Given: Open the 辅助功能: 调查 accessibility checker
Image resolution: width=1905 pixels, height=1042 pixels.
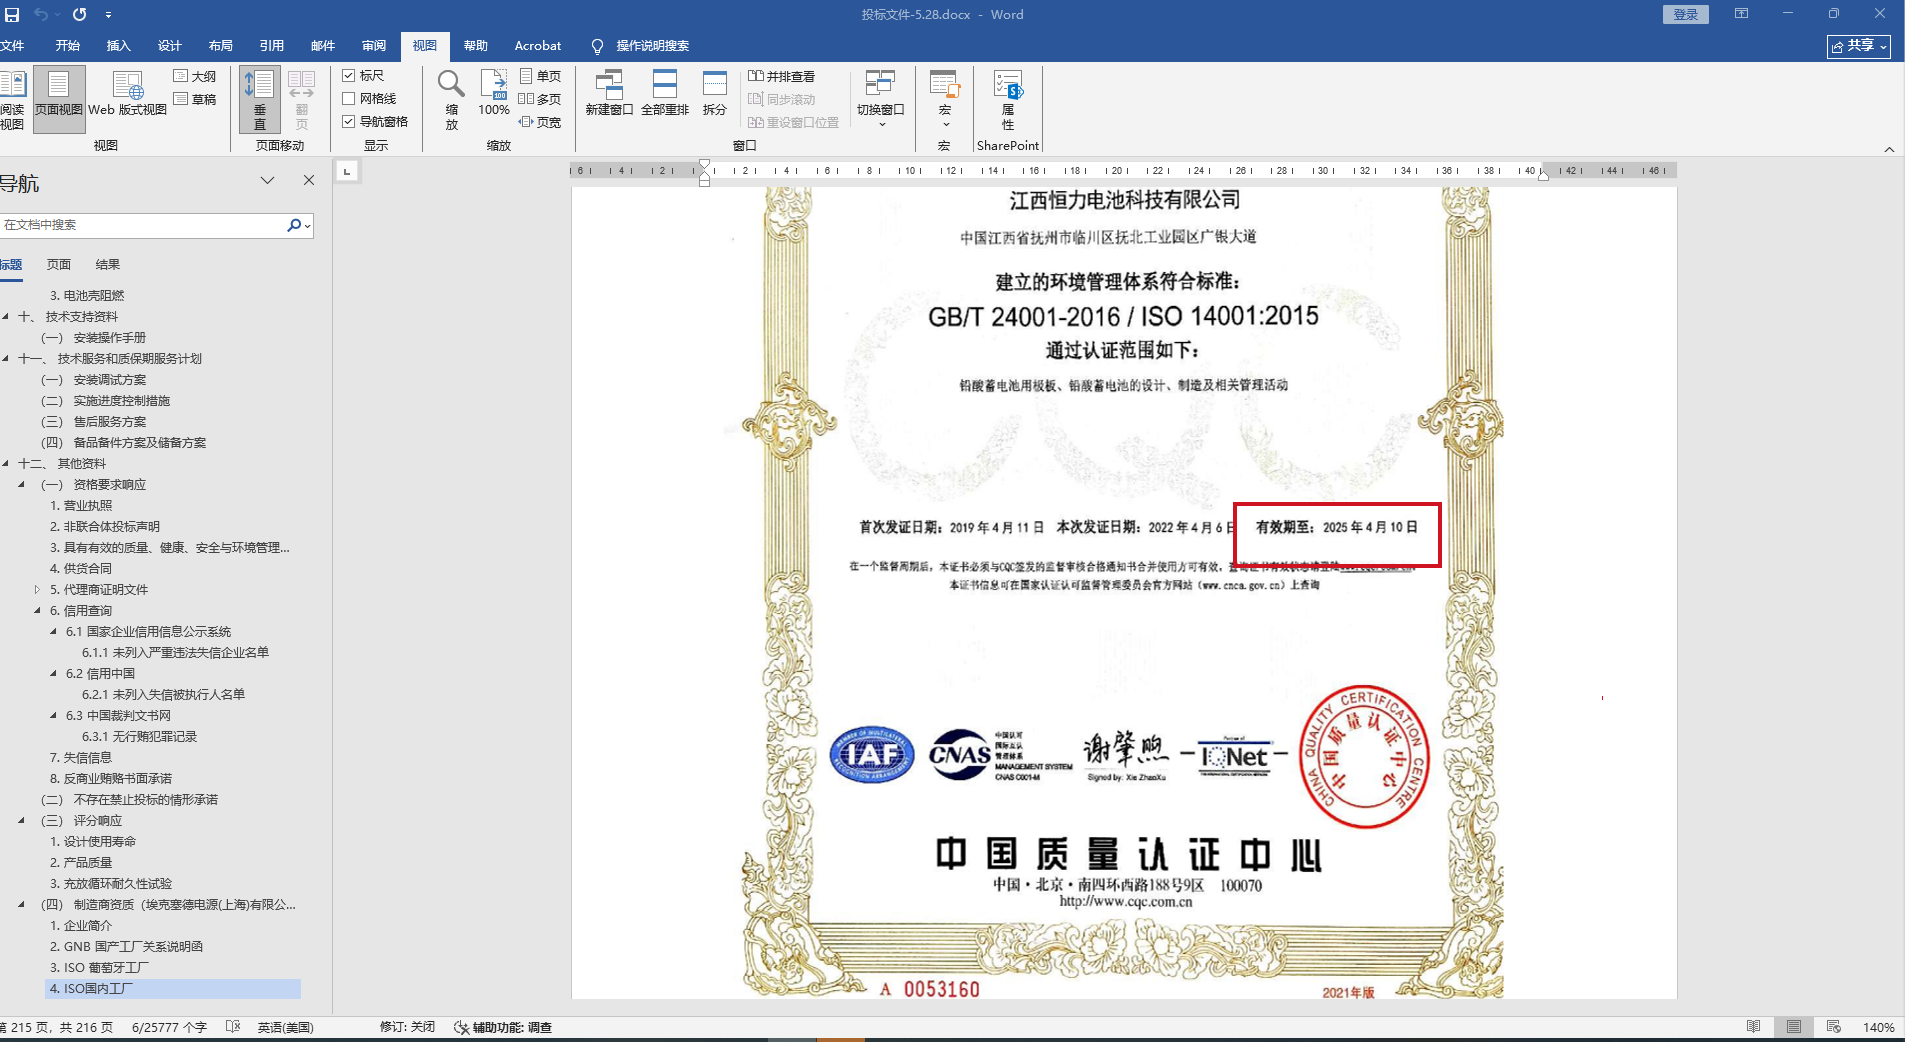Looking at the screenshot, I should [503, 1027].
